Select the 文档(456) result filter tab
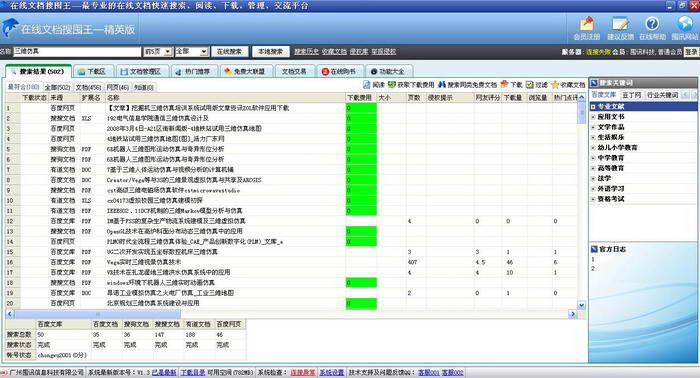This screenshot has height=378, width=700. pos(88,87)
